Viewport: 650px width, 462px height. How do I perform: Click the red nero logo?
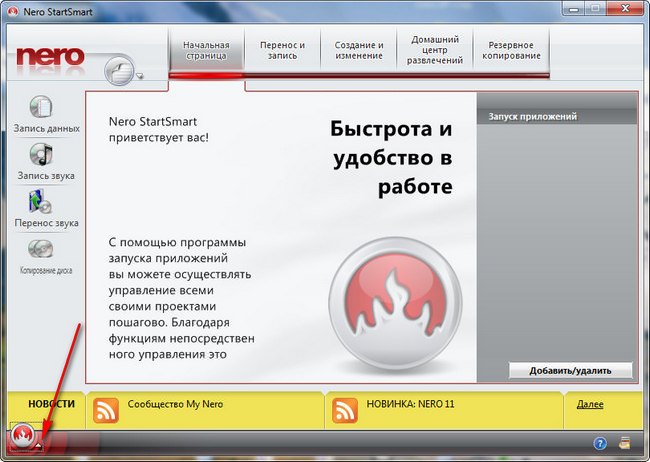pyautogui.click(x=50, y=56)
